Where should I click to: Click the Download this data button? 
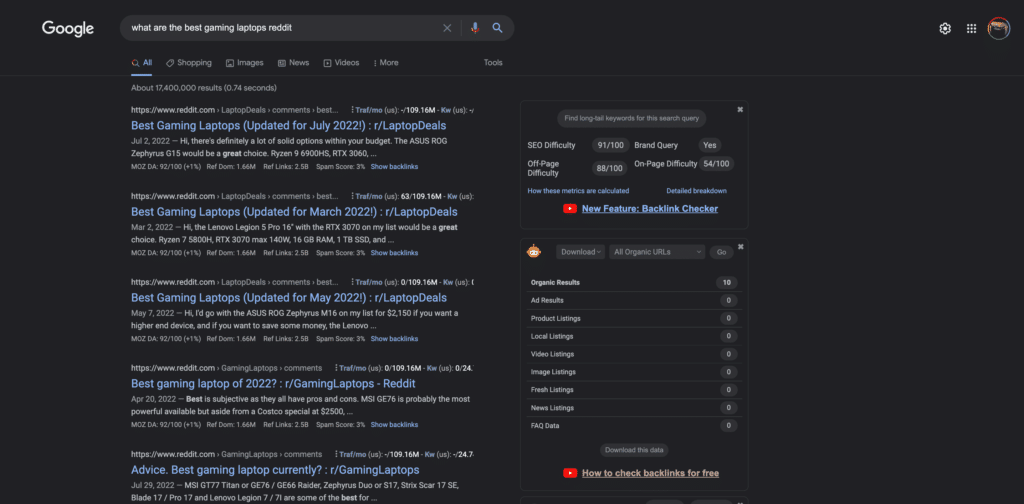634,450
